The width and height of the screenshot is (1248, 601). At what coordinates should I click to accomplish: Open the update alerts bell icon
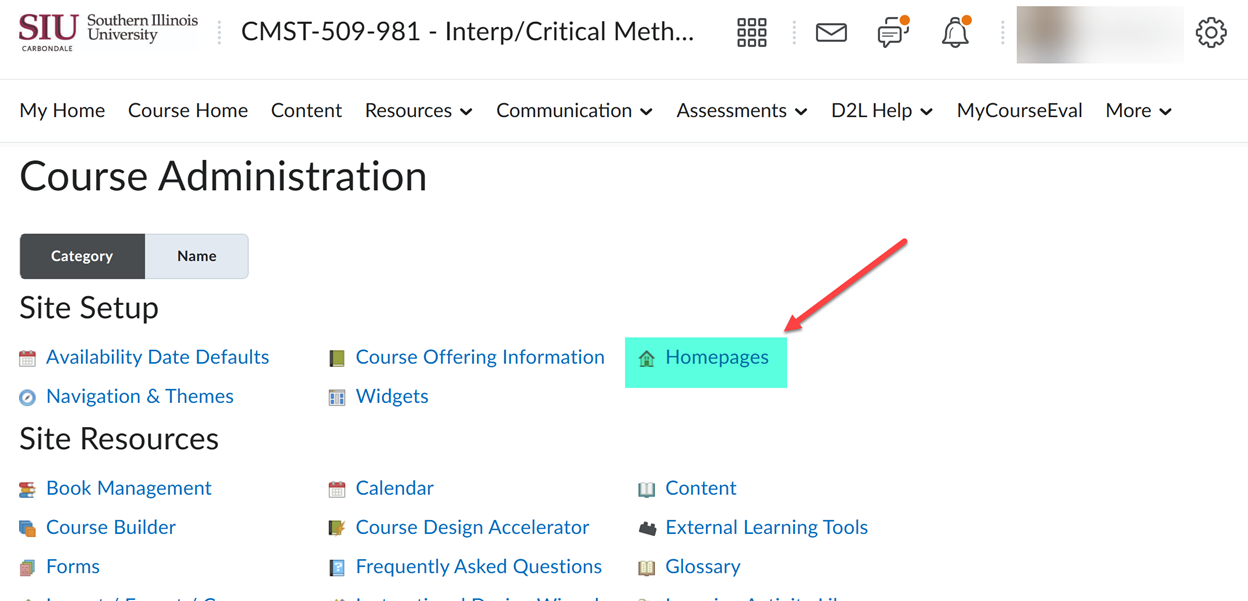pos(954,33)
